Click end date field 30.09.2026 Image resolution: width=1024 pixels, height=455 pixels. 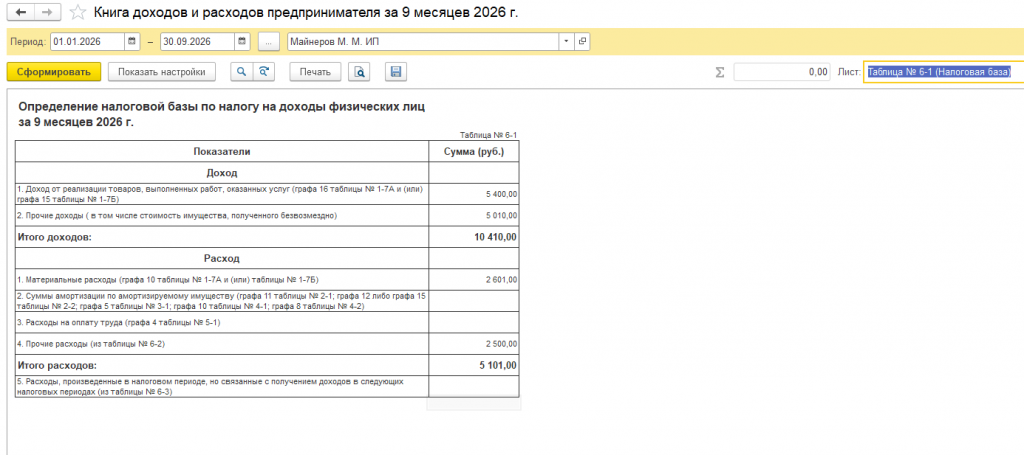197,41
